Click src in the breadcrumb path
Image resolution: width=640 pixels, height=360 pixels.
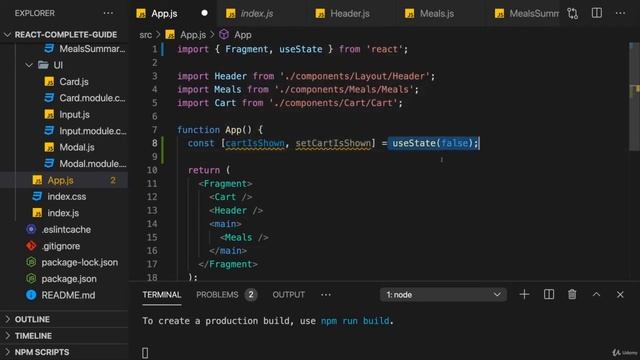(x=145, y=35)
